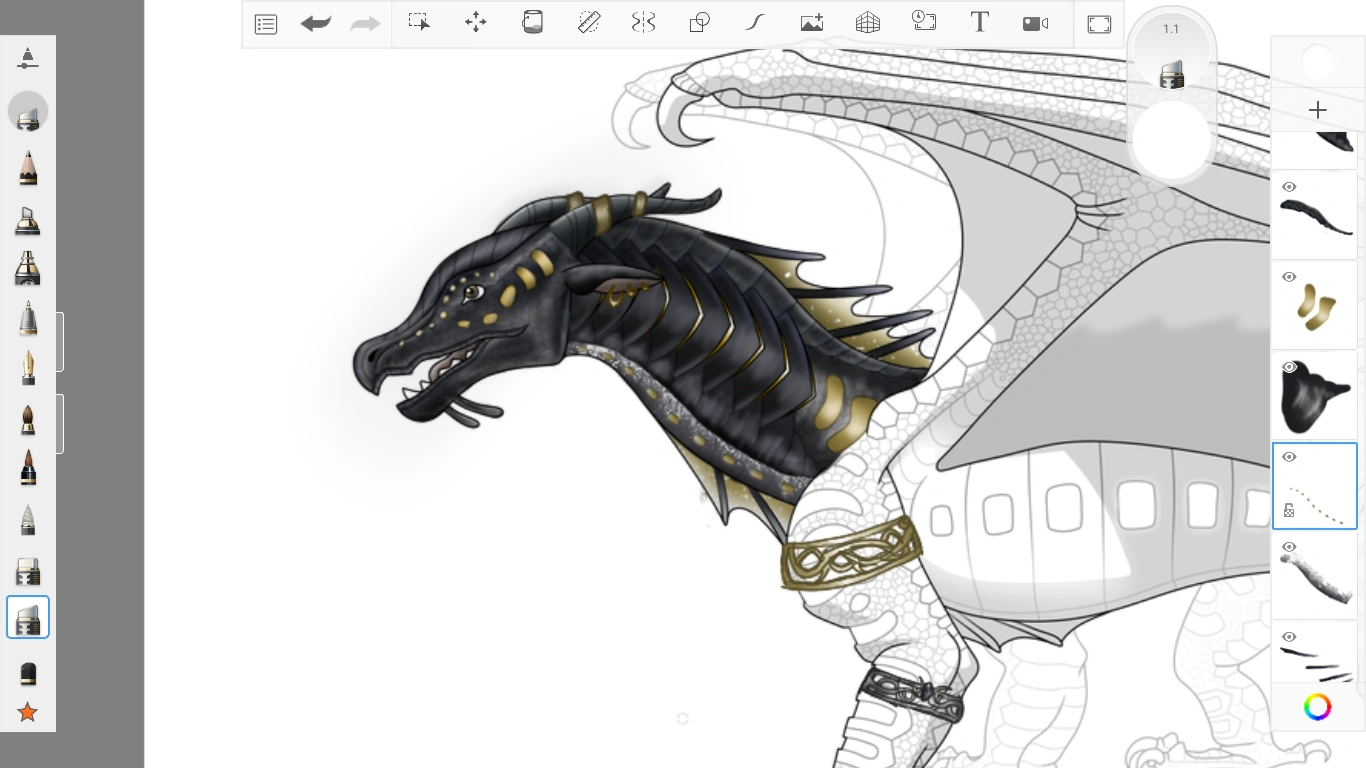Open the main menu

coord(265,22)
